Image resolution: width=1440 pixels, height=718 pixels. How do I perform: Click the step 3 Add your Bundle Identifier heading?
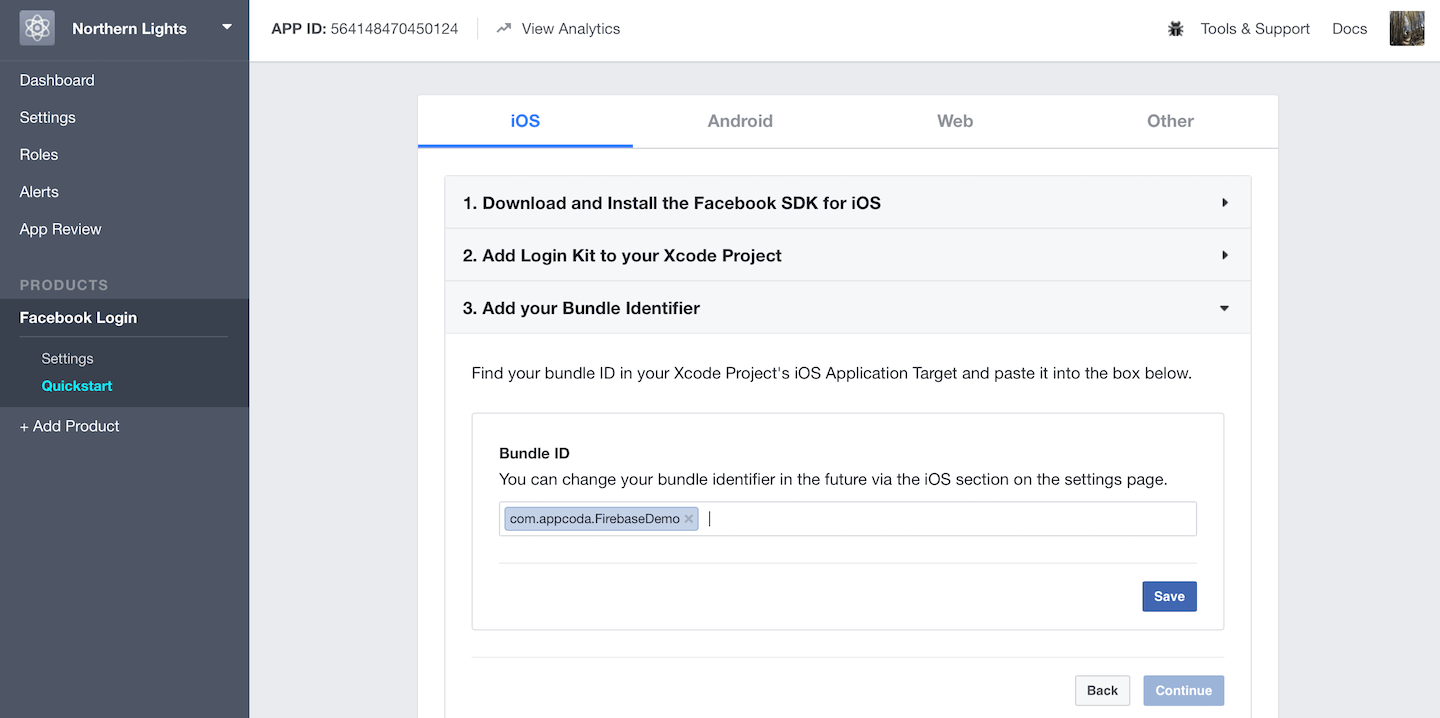point(581,308)
